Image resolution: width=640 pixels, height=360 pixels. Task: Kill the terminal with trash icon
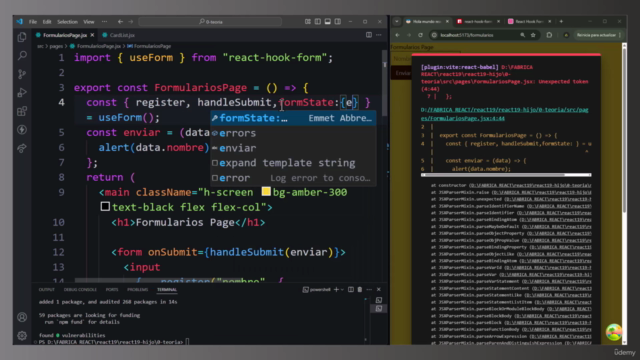(x=360, y=289)
